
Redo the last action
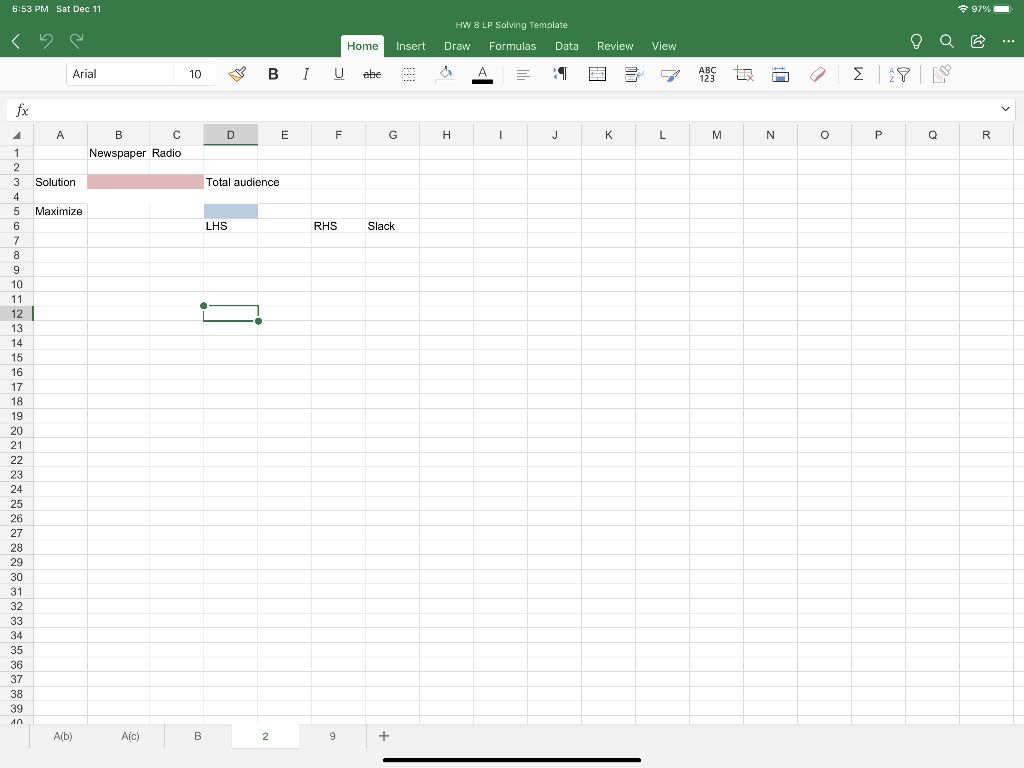coord(76,41)
